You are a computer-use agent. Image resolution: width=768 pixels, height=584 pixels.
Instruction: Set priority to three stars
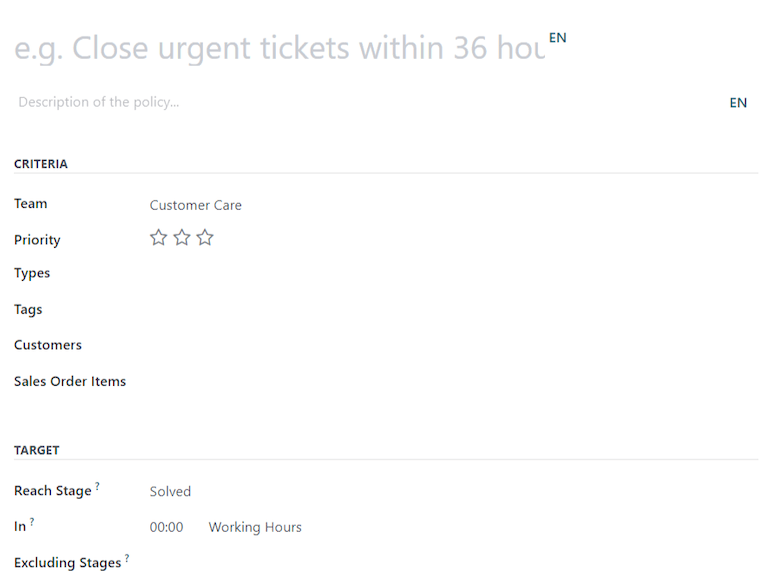click(205, 238)
